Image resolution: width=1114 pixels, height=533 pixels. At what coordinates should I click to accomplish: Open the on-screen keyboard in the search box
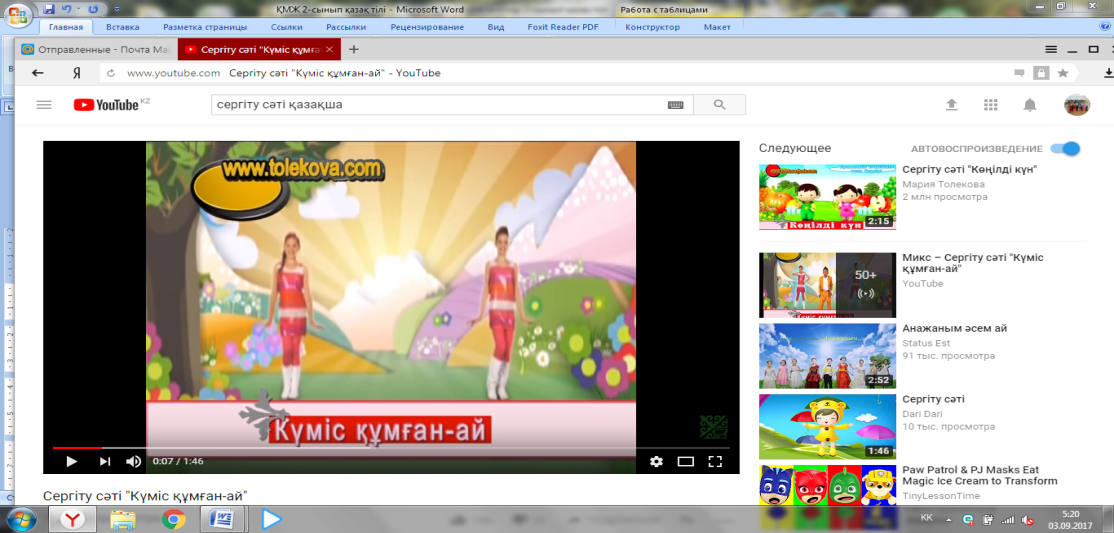click(675, 105)
